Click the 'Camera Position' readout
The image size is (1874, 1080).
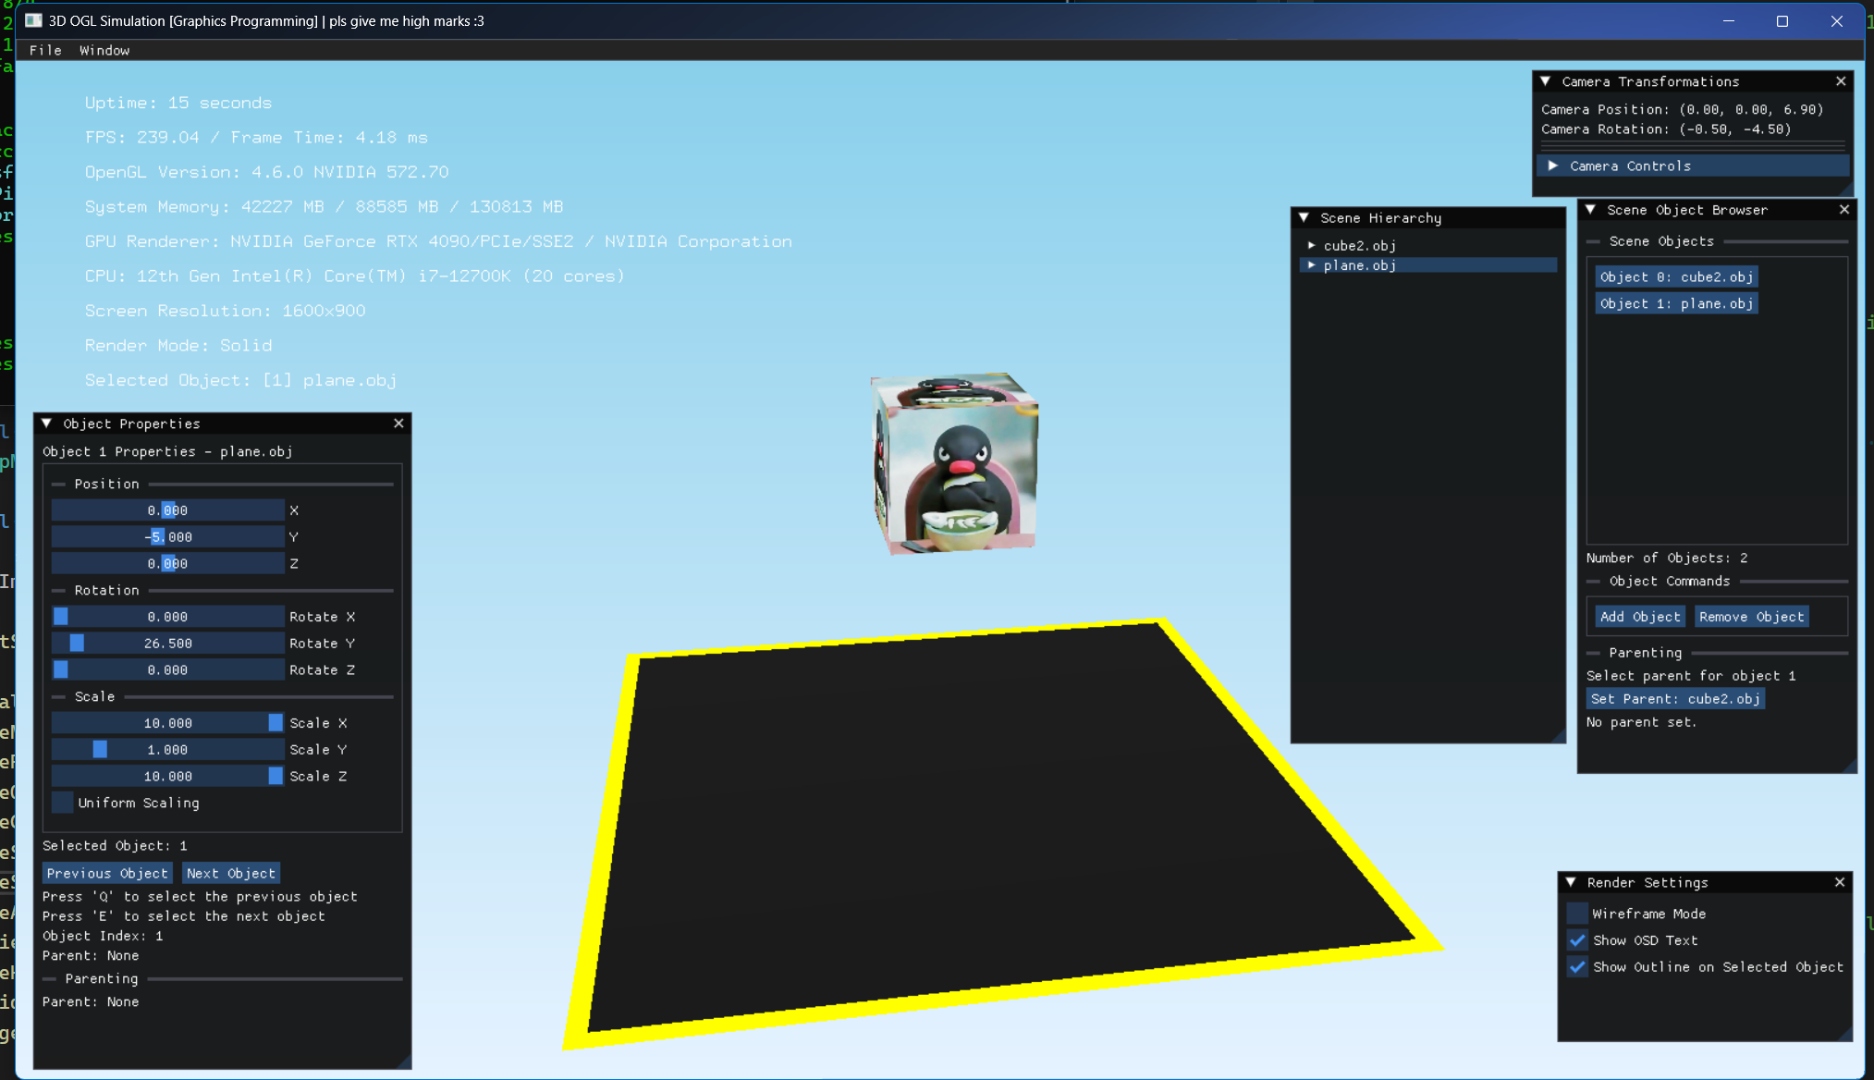pyautogui.click(x=1682, y=110)
